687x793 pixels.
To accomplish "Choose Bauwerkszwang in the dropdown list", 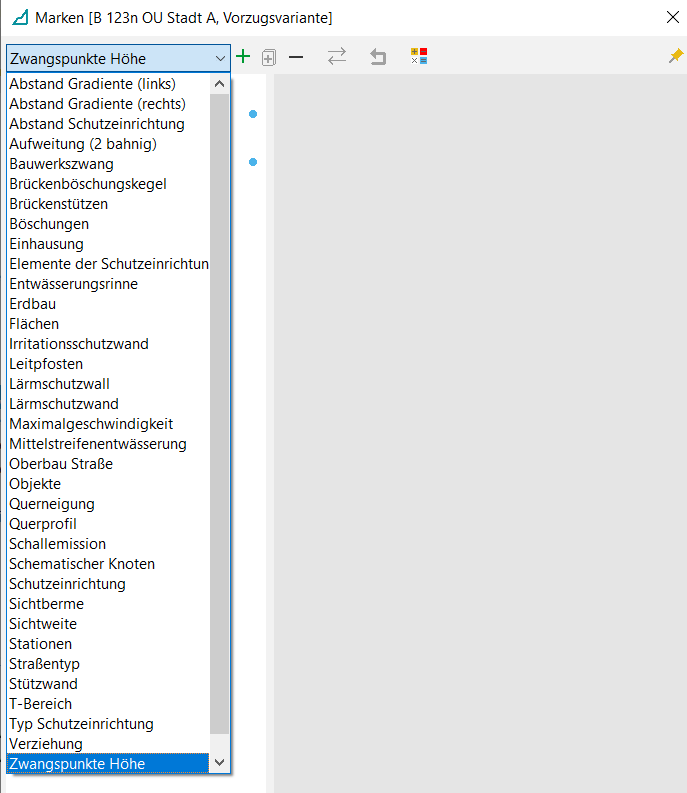I will tap(61, 164).
